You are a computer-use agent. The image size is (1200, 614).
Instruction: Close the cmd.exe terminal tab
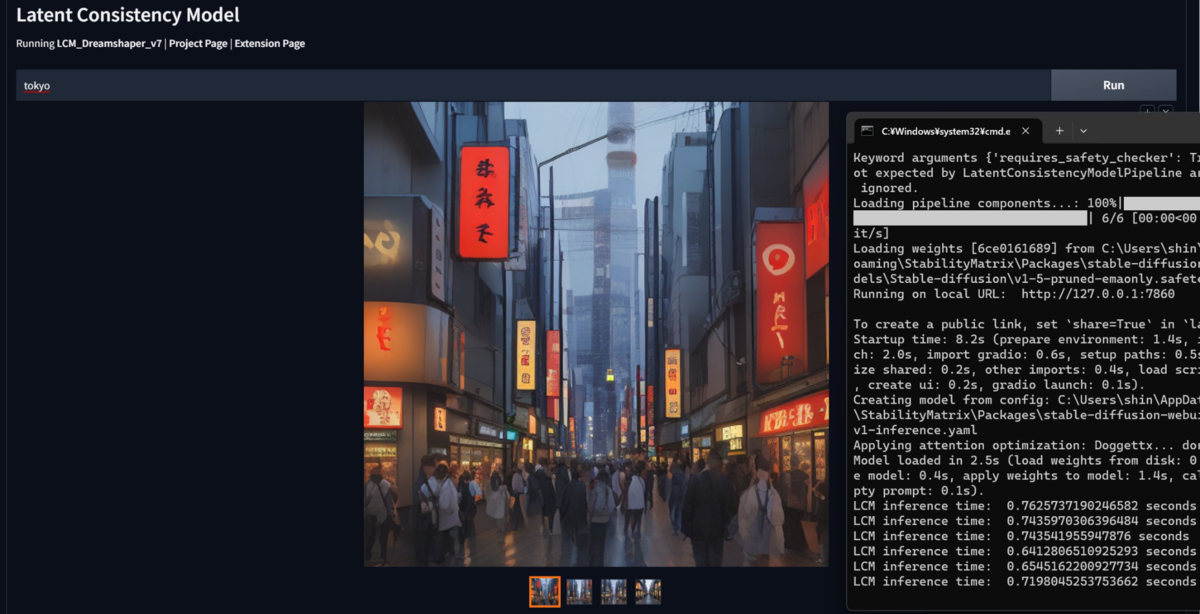1027,131
